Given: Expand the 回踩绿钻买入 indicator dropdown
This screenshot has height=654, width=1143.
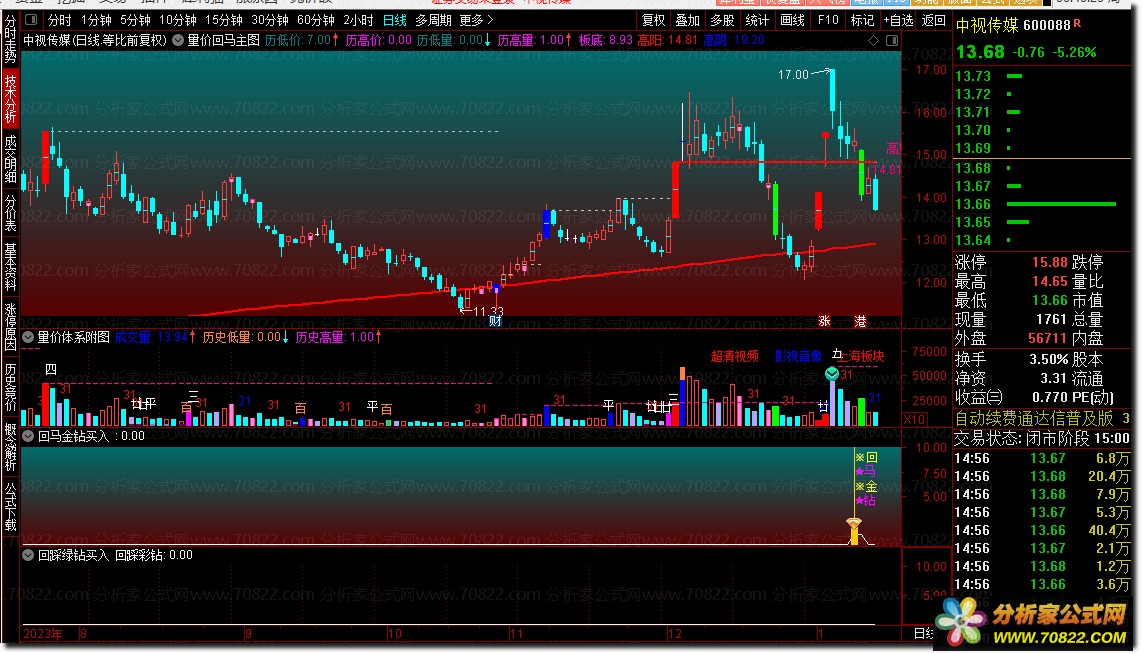Looking at the screenshot, I should click(x=28, y=555).
